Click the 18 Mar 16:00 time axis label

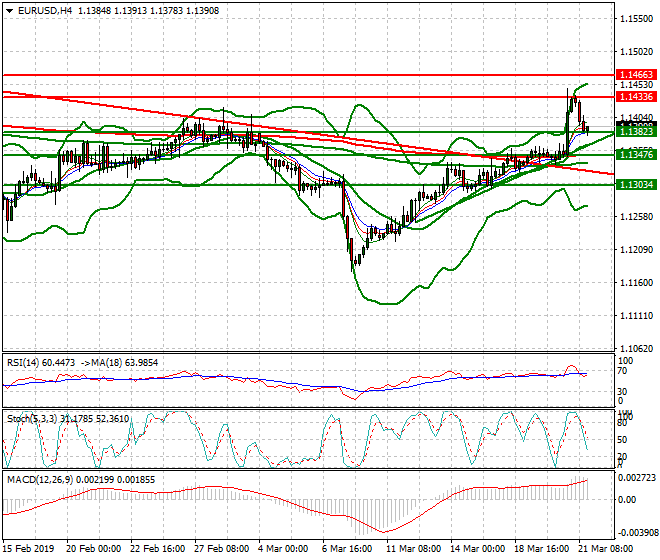pyautogui.click(x=541, y=549)
